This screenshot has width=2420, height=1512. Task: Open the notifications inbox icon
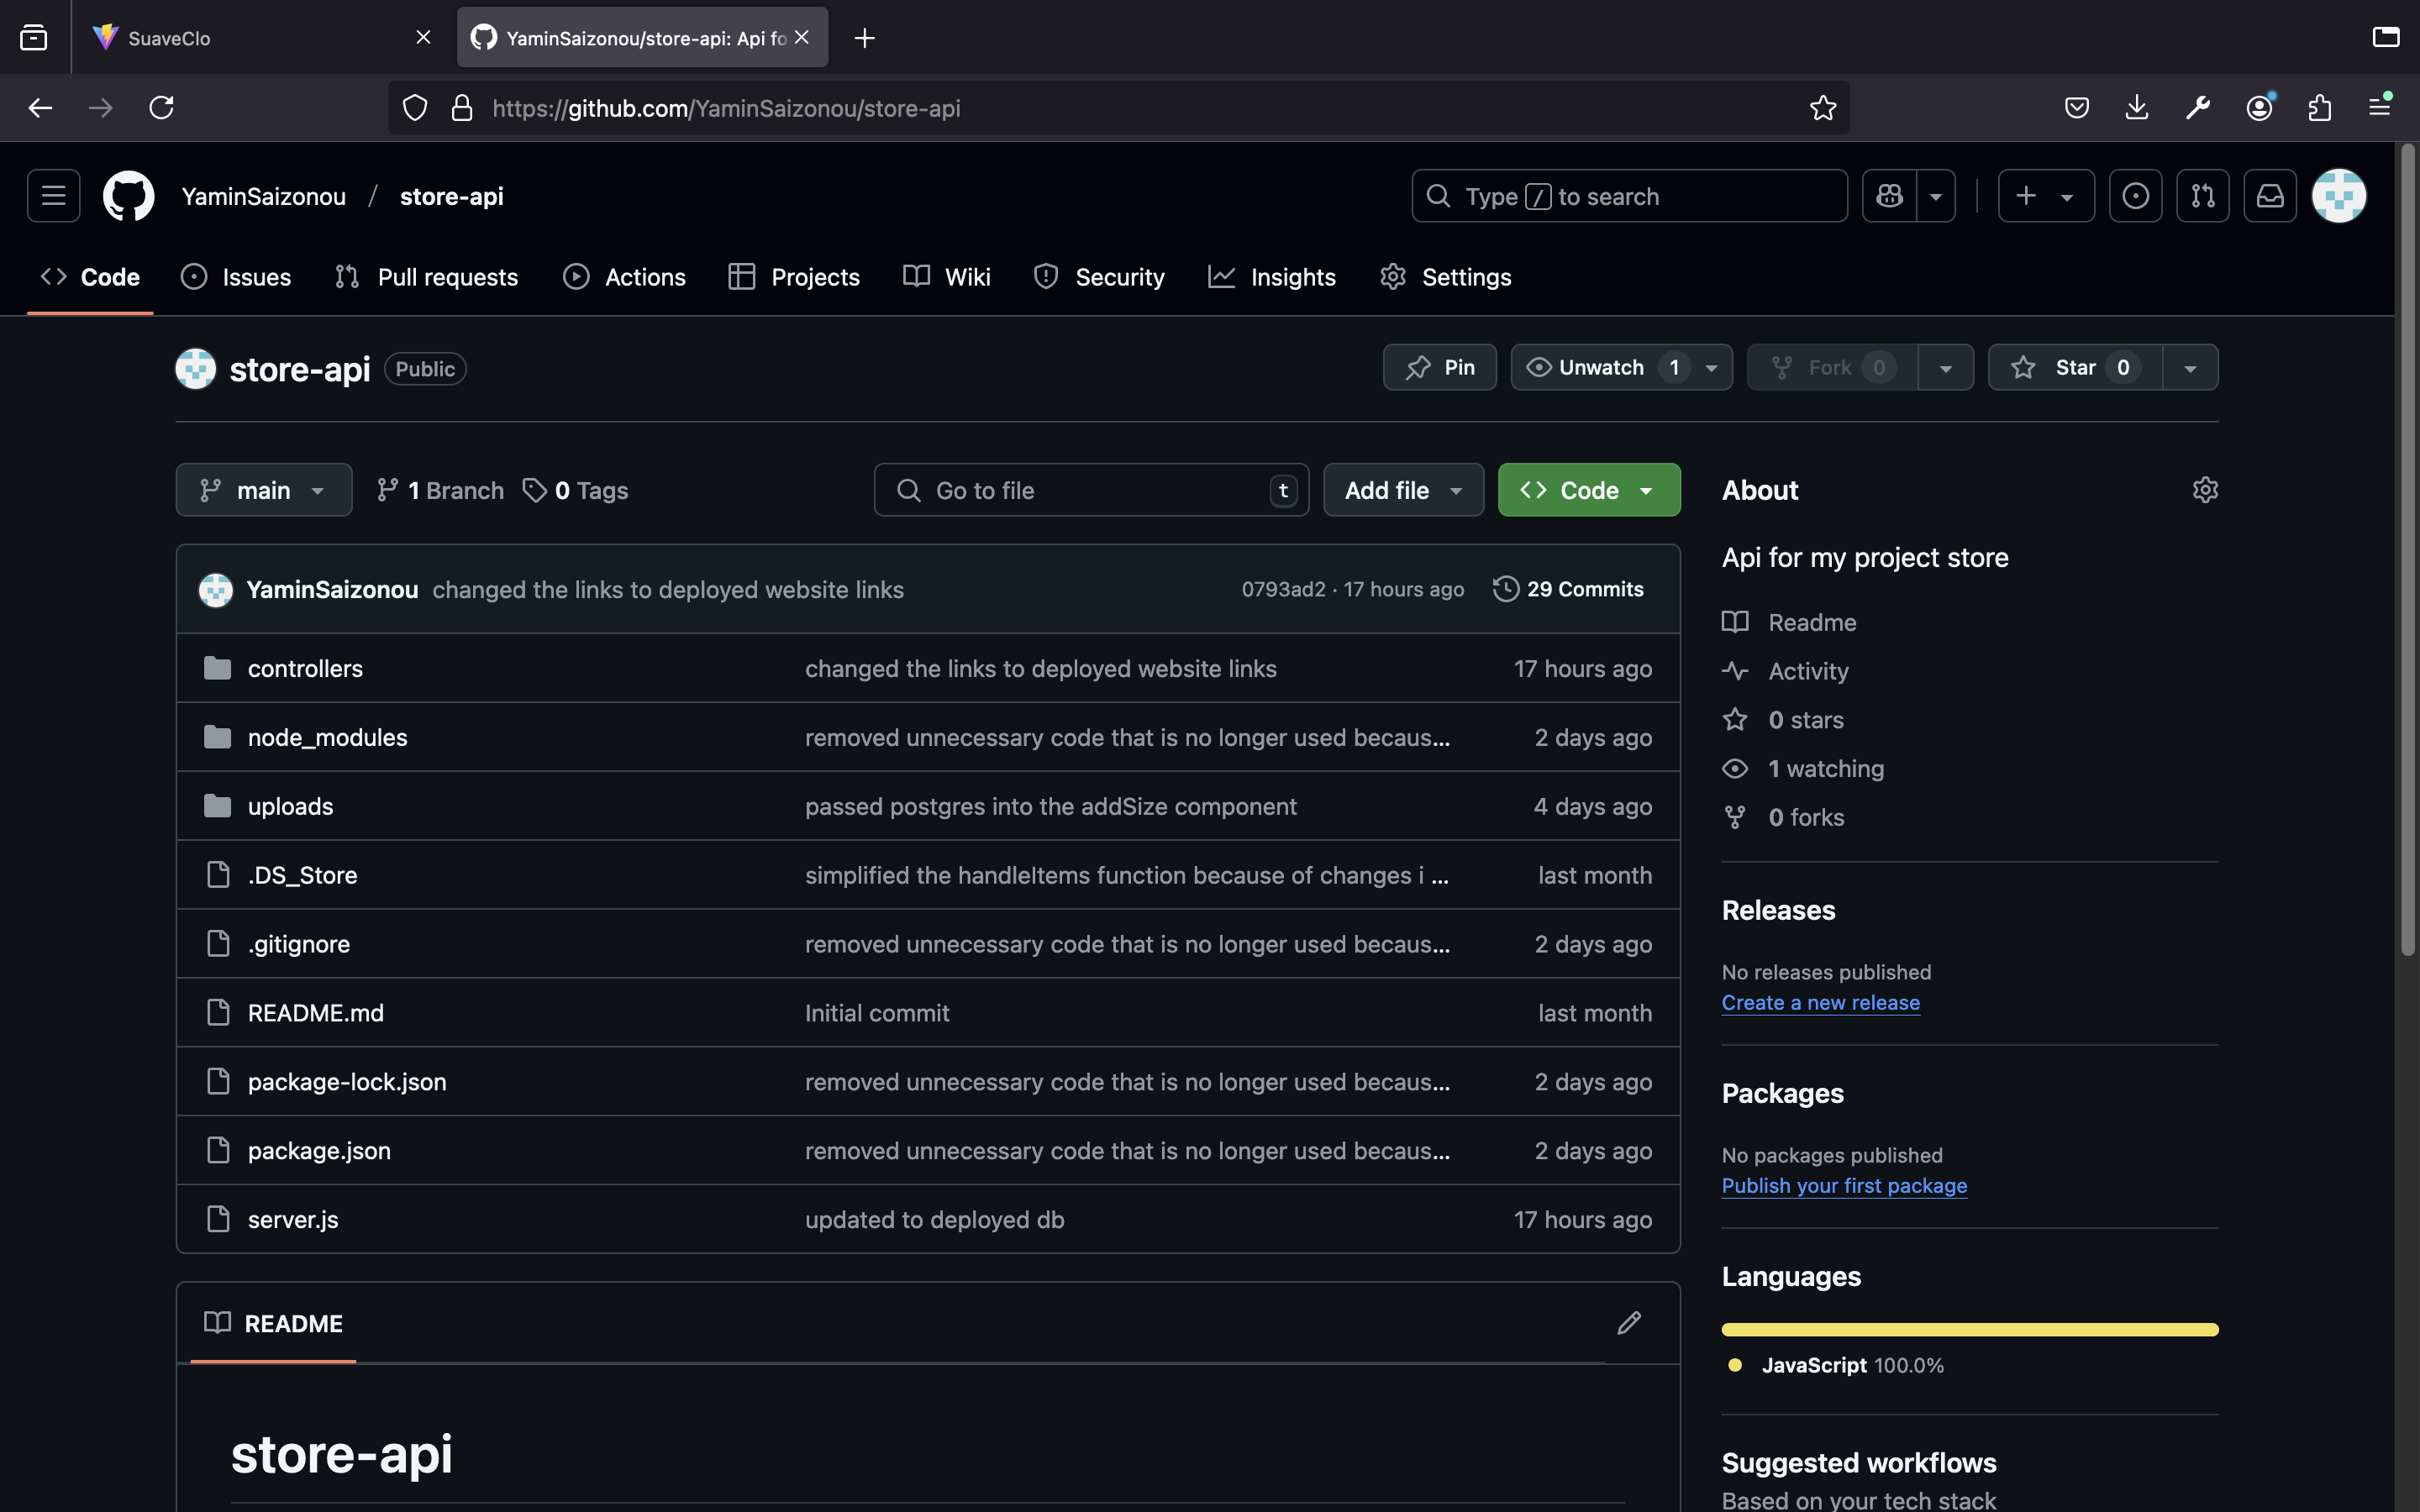2269,196
